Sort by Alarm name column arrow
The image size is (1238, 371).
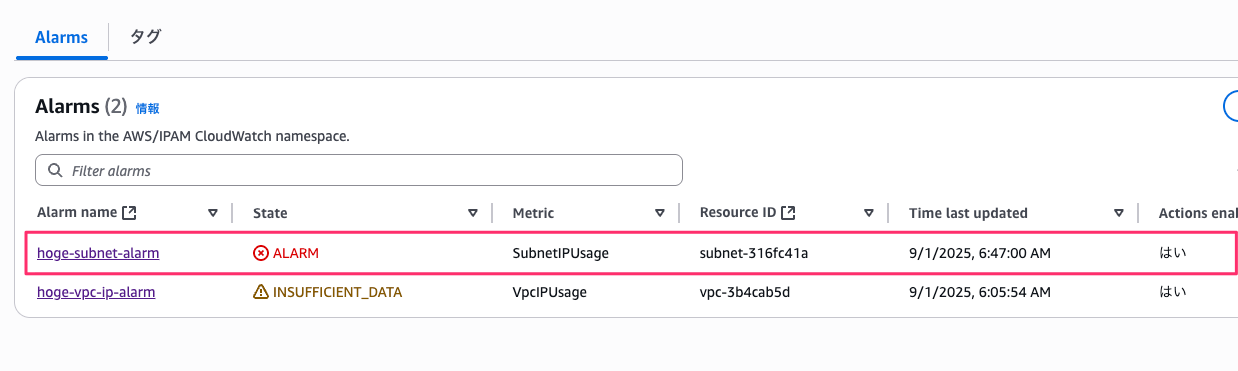coord(212,213)
